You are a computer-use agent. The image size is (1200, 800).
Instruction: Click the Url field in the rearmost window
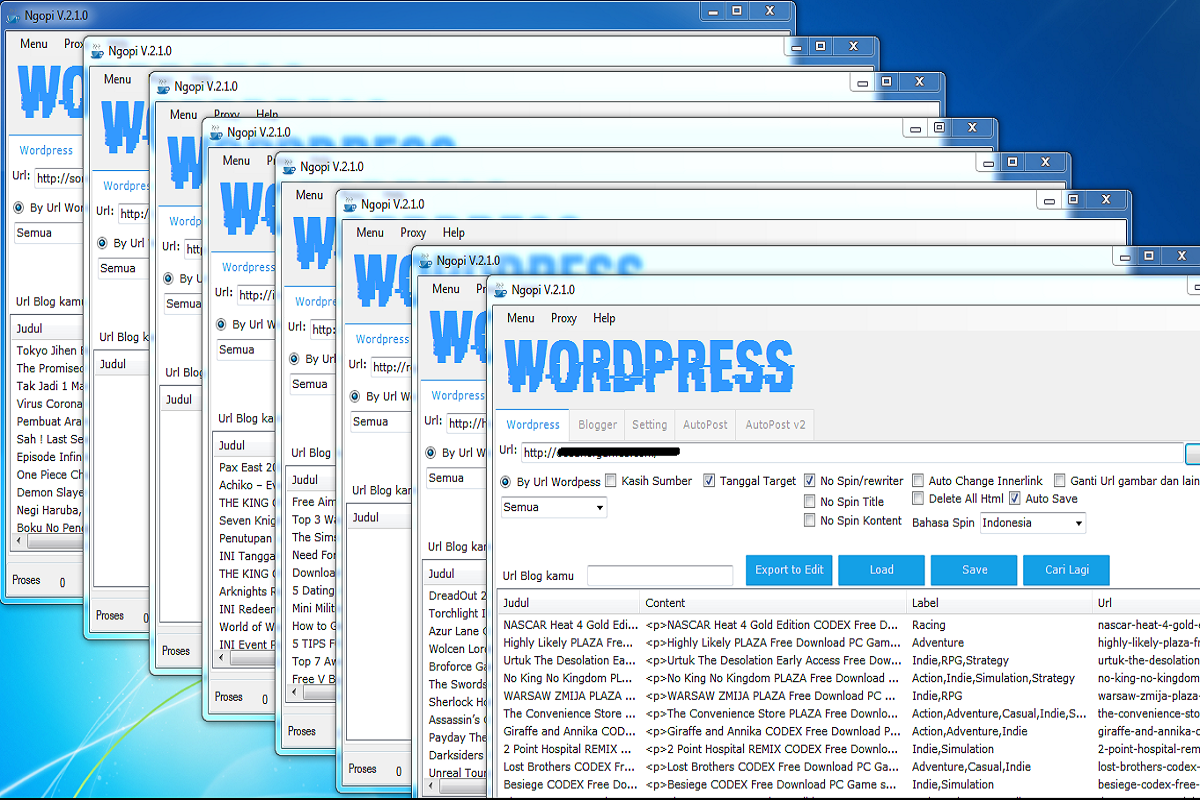pos(58,179)
